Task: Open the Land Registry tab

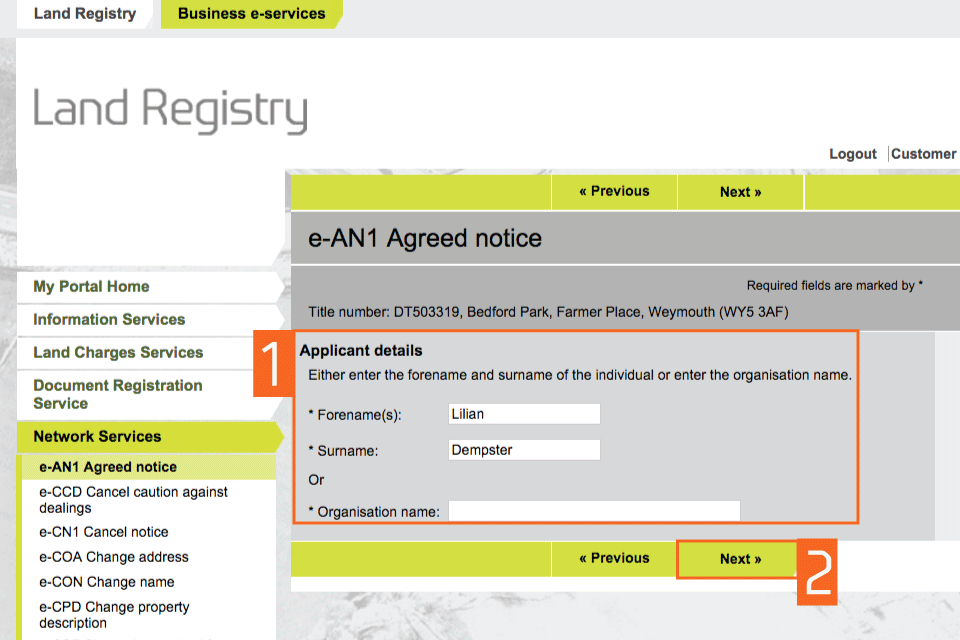Action: click(x=84, y=14)
